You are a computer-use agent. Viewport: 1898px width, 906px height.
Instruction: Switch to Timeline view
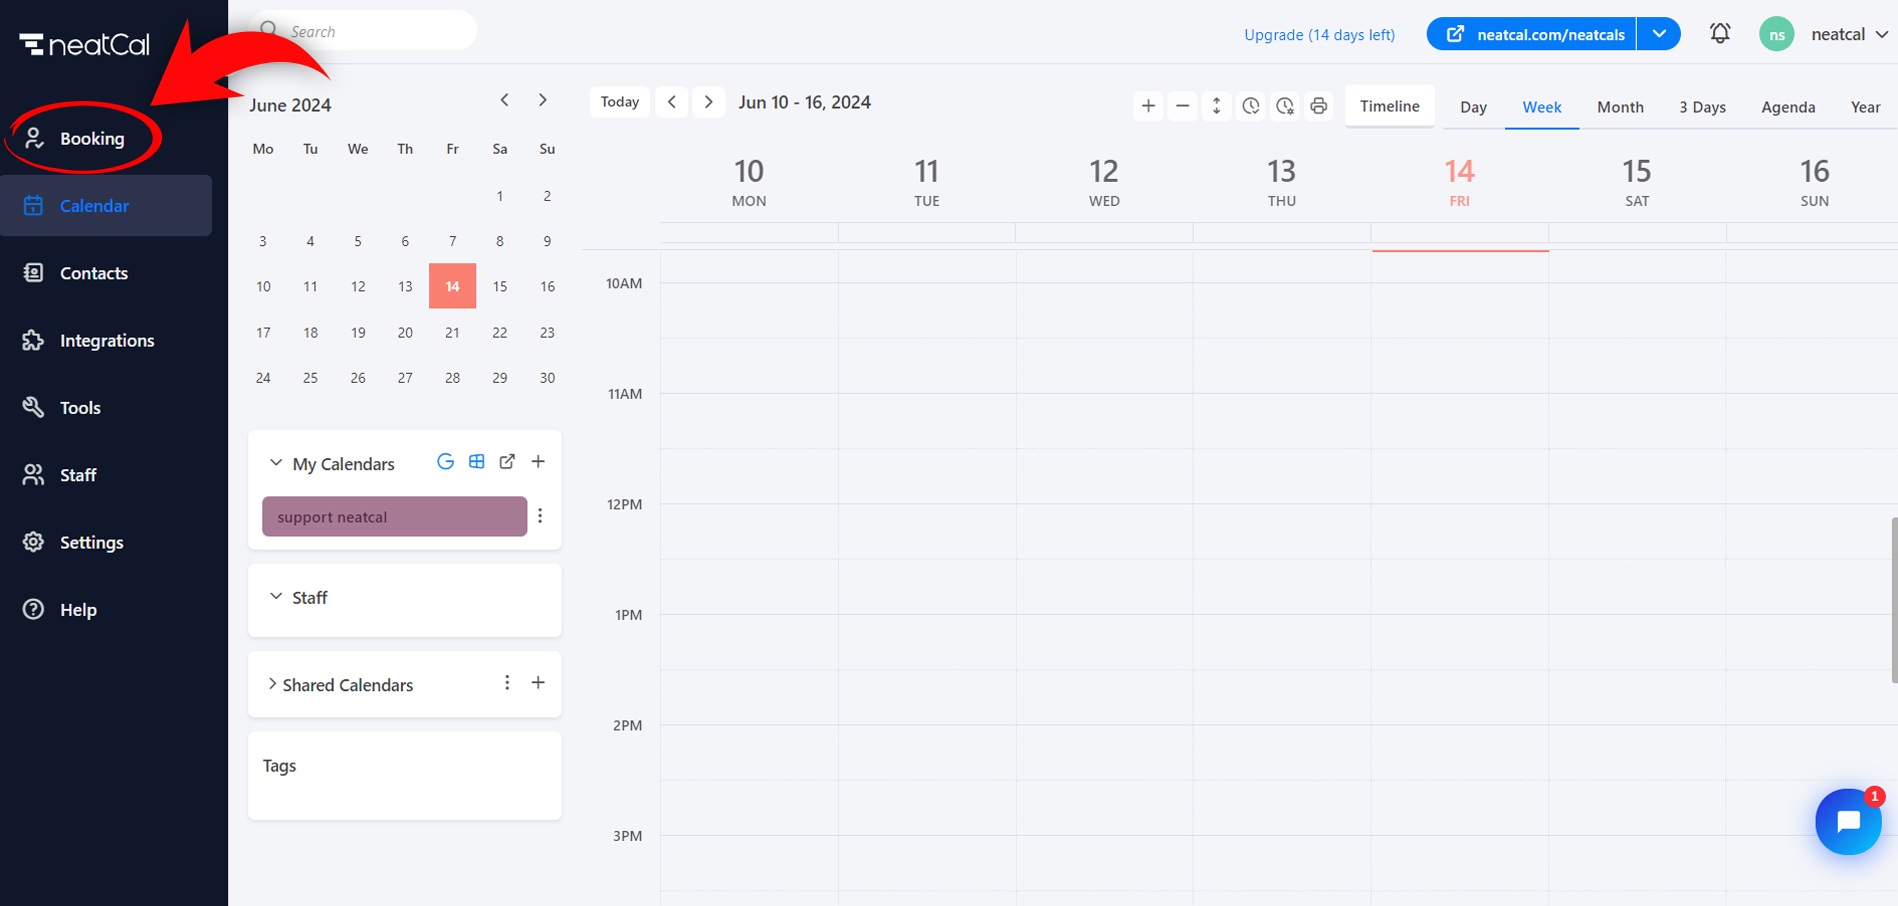[x=1390, y=106]
